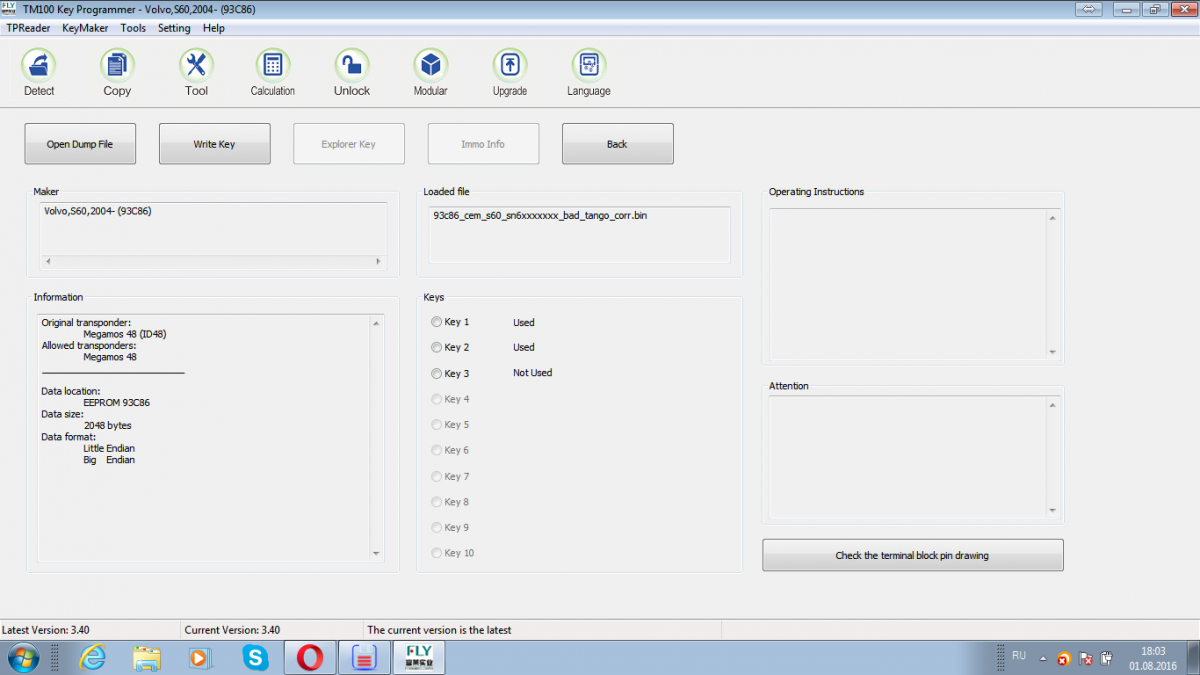Click the Operating Instructions scroll-up arrow
Viewport: 1200px width, 675px height.
pyautogui.click(x=1052, y=216)
